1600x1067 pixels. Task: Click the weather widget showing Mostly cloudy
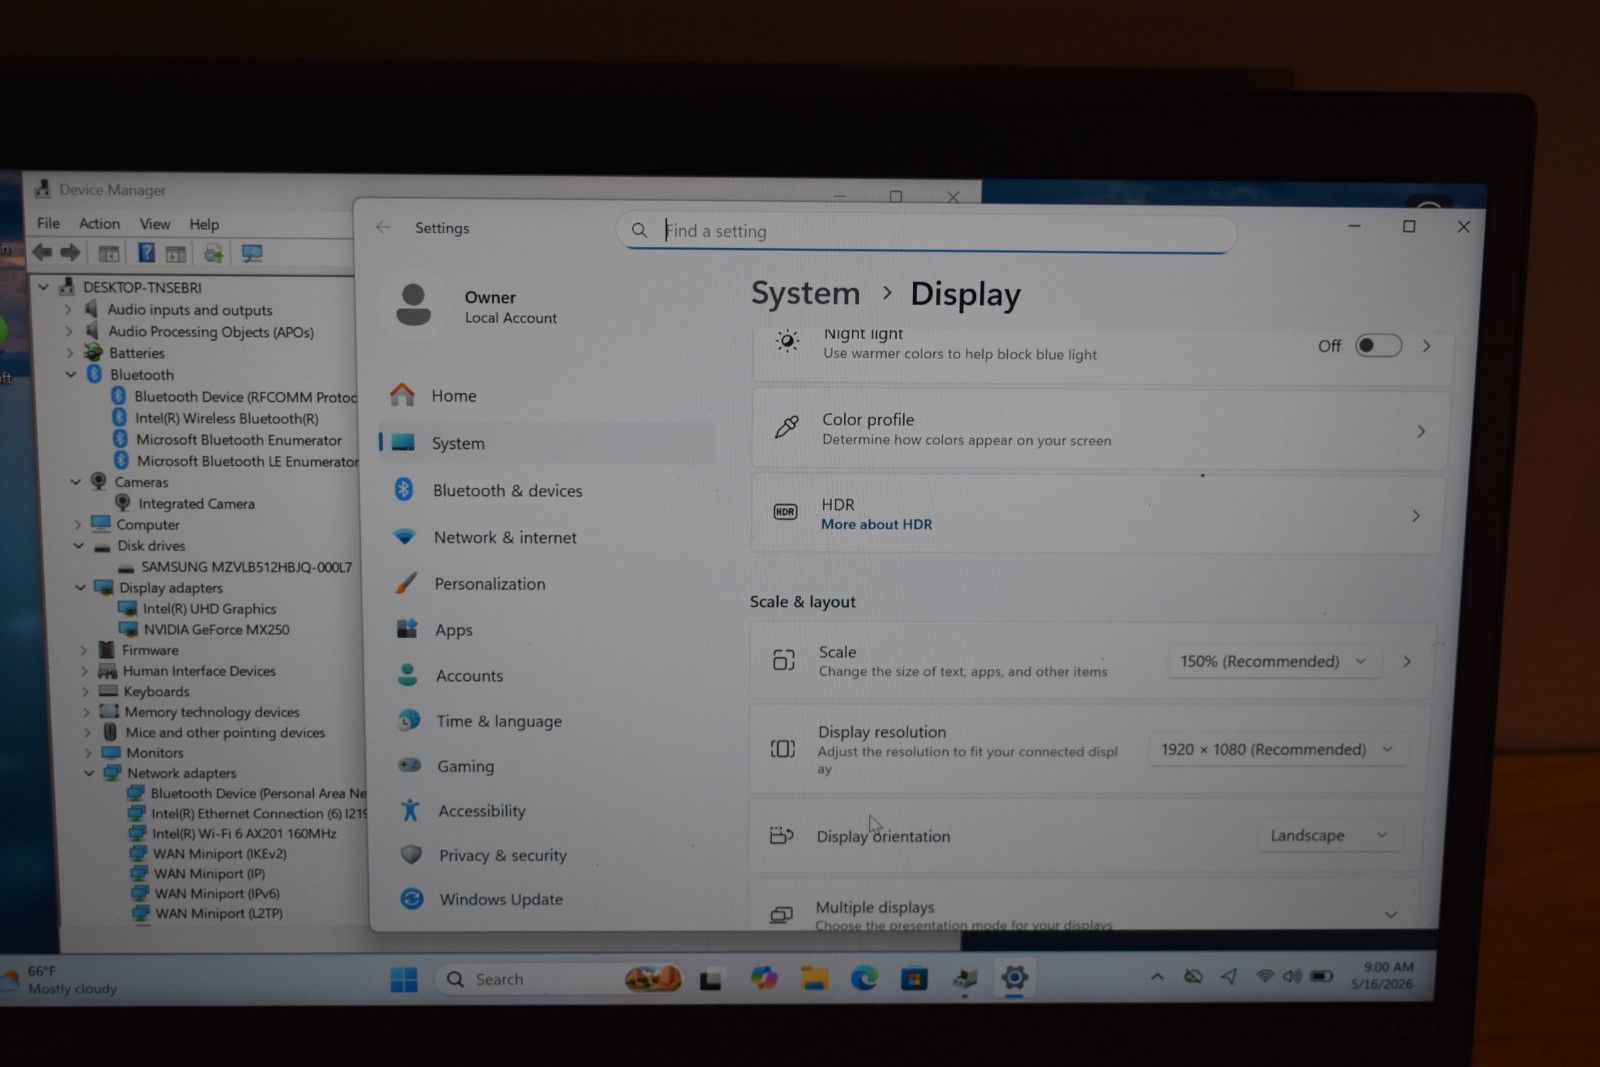60,979
